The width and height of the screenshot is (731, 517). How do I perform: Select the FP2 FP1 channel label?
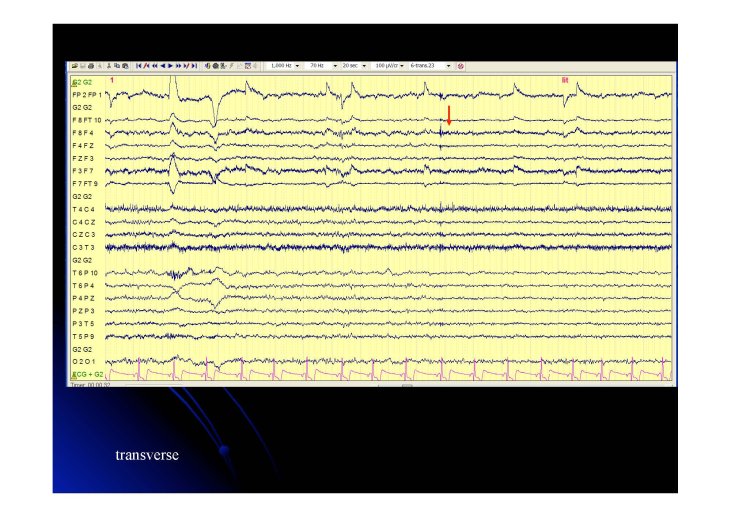point(87,95)
